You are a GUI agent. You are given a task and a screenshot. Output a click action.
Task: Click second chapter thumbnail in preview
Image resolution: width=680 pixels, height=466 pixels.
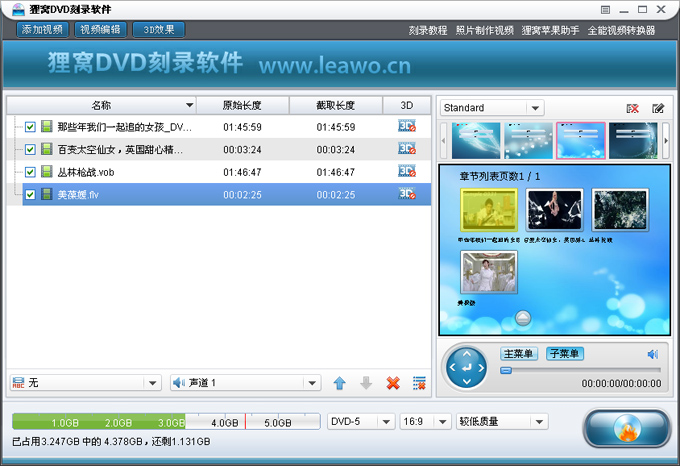tap(554, 210)
